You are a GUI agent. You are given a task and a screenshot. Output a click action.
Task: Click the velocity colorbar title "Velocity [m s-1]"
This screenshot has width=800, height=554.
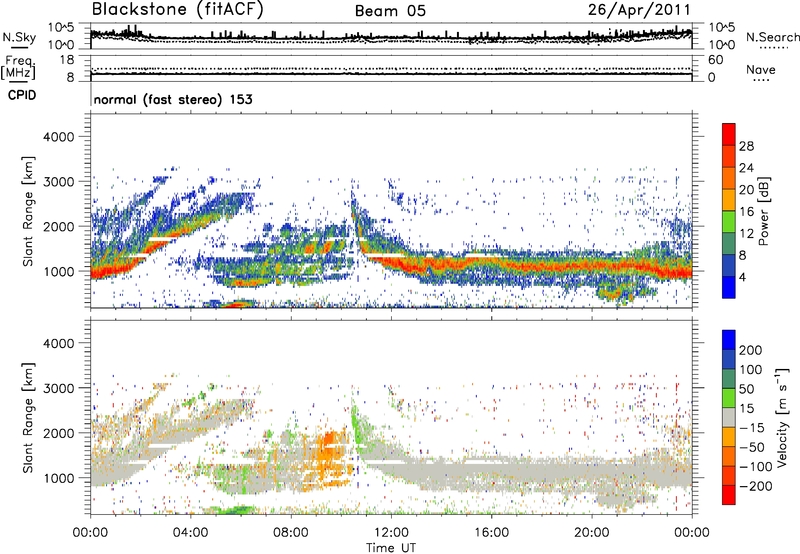pos(783,417)
